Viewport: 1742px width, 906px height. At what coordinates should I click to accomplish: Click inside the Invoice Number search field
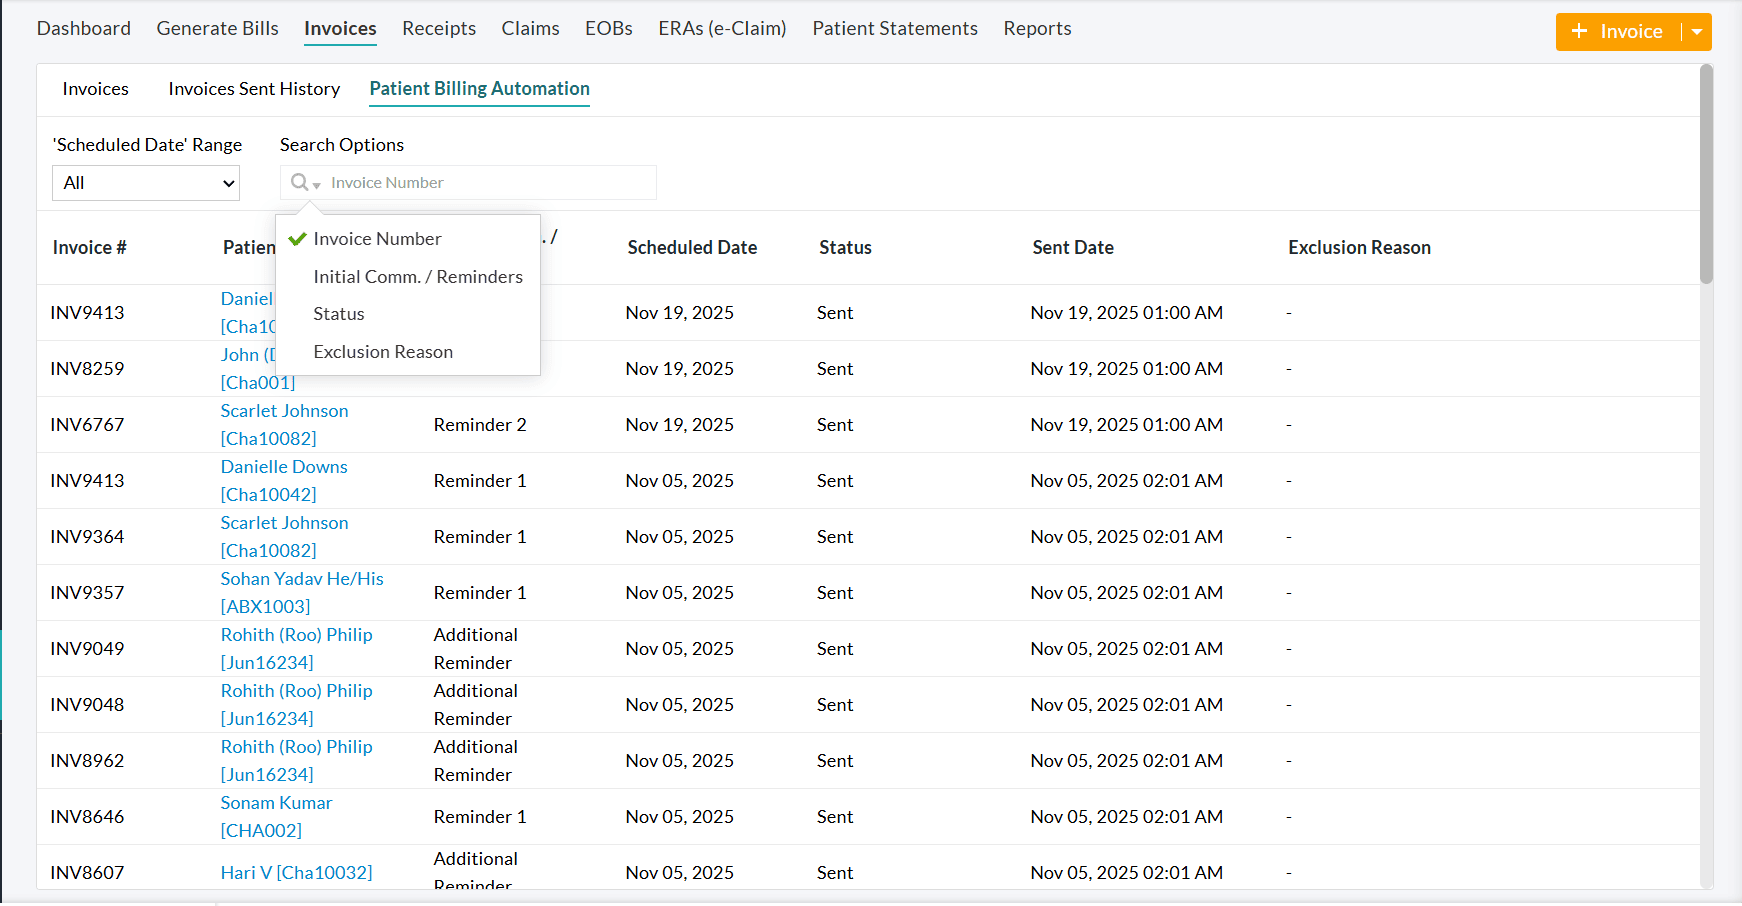coord(480,182)
